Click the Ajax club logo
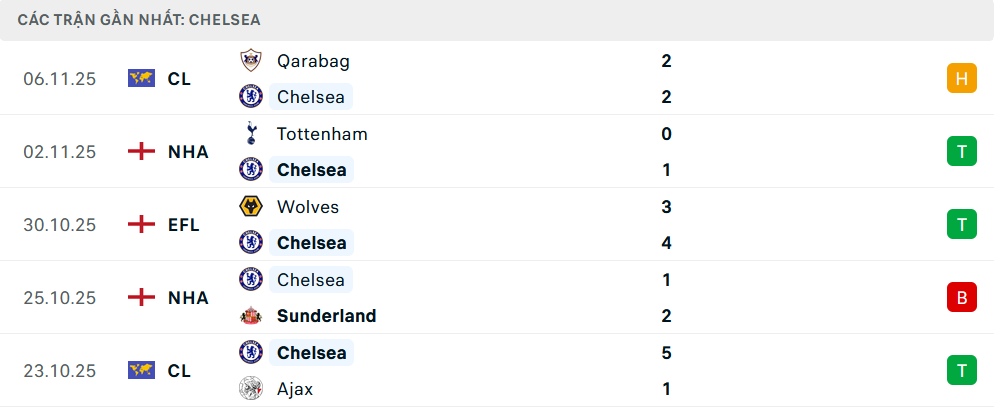Screen dimensions: 997x407 [x=250, y=389]
